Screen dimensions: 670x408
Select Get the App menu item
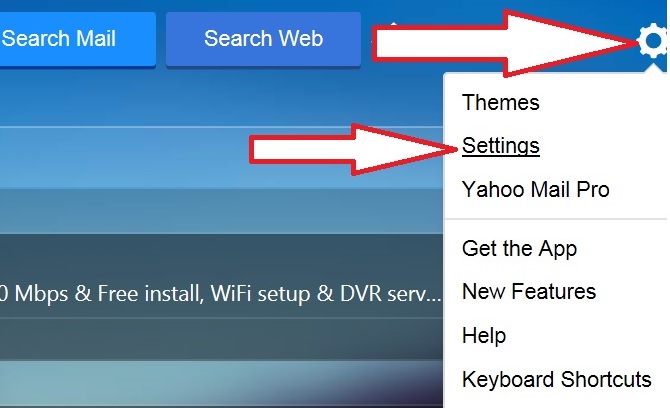tap(519, 249)
